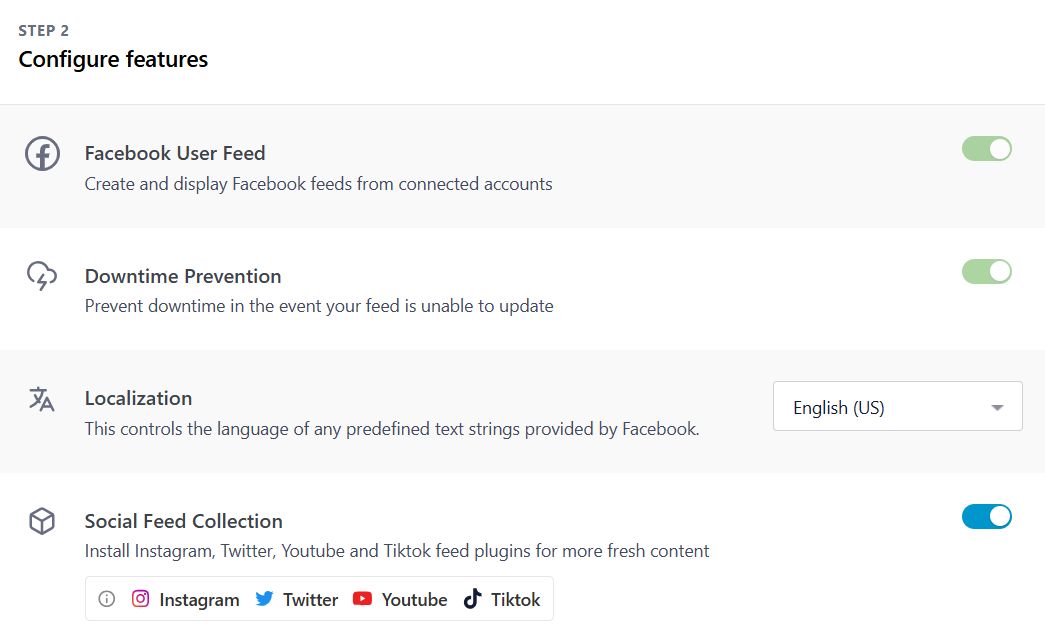This screenshot has width=1045, height=634.
Task: Open the Tiktok plugin link
Action: pos(516,599)
